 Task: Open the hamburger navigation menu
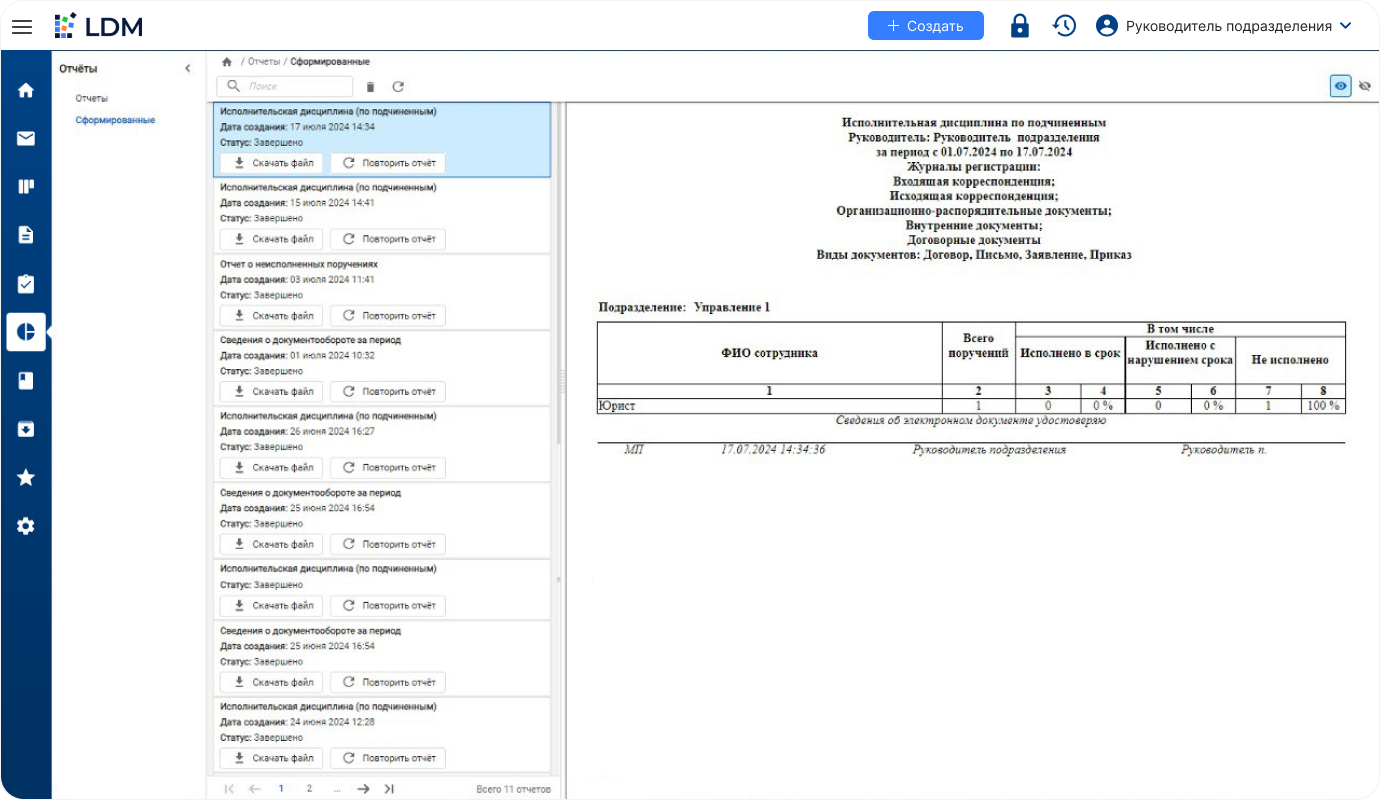coord(22,26)
